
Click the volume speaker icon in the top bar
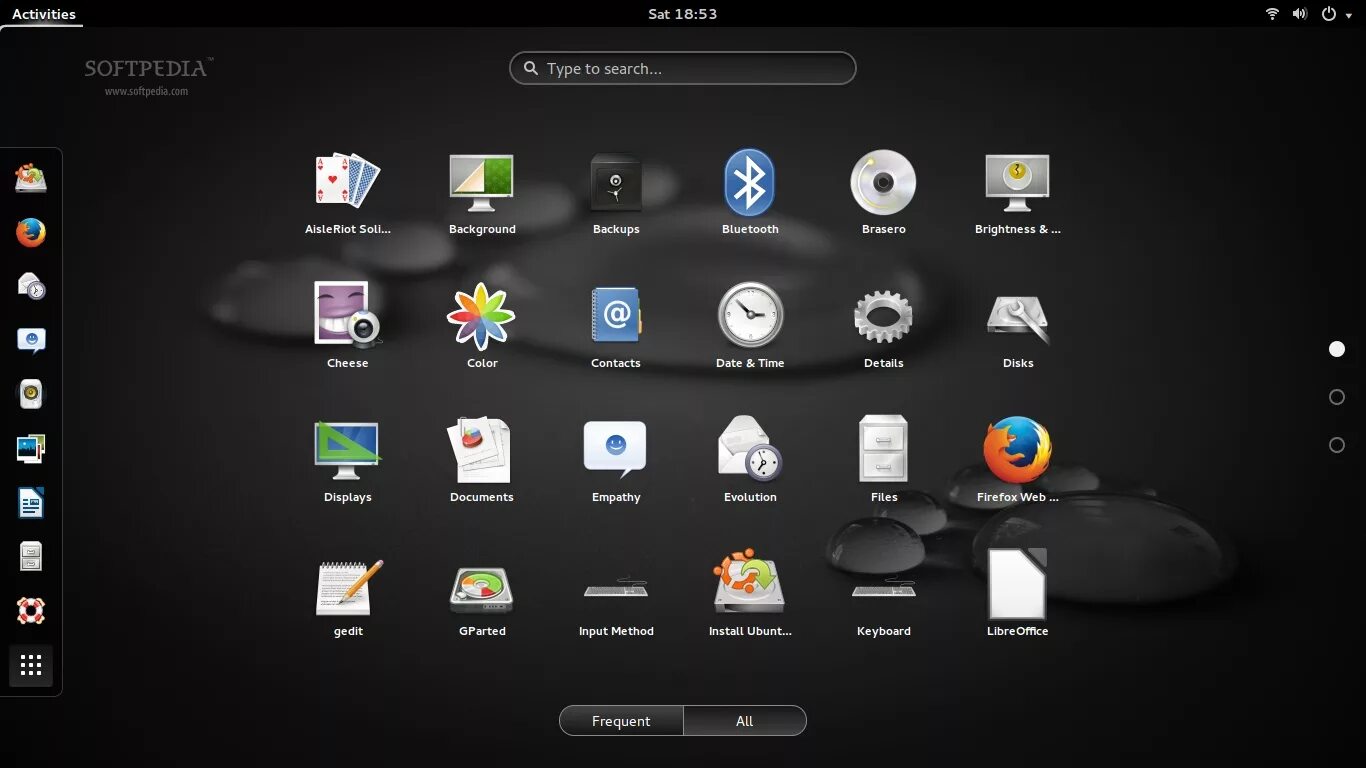click(x=1299, y=14)
